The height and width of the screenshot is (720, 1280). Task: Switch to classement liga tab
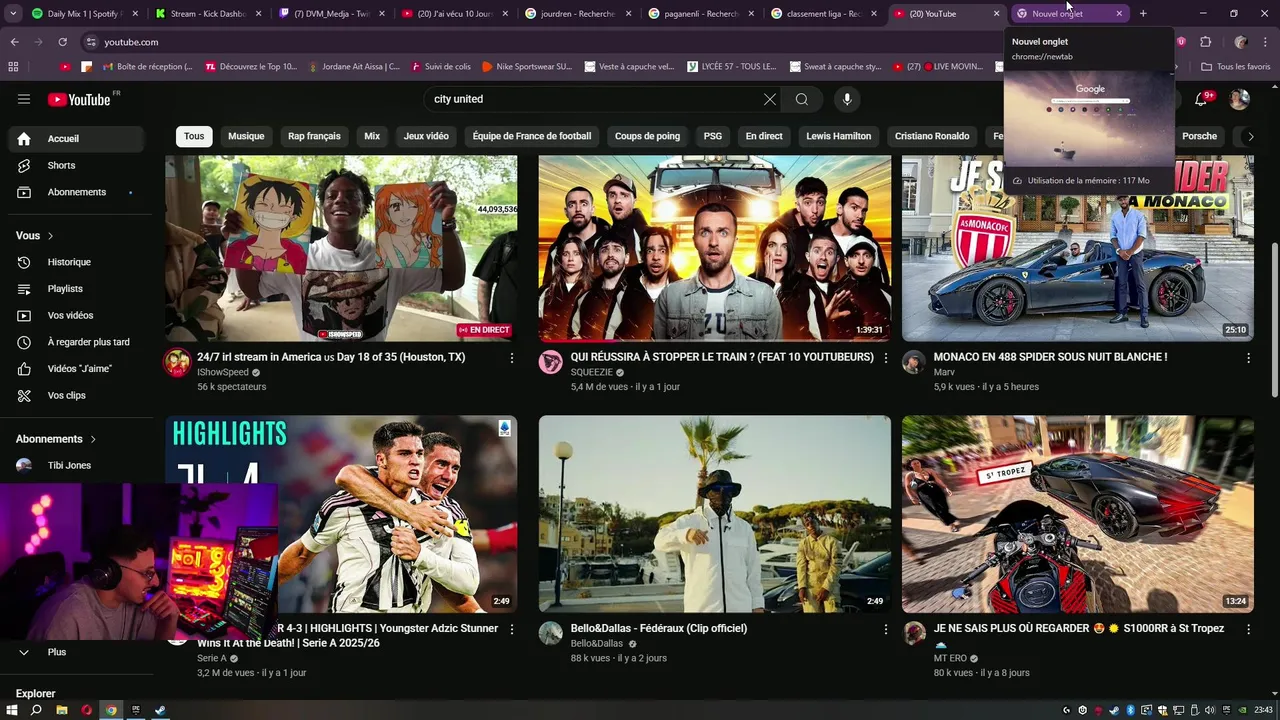[x=826, y=14]
